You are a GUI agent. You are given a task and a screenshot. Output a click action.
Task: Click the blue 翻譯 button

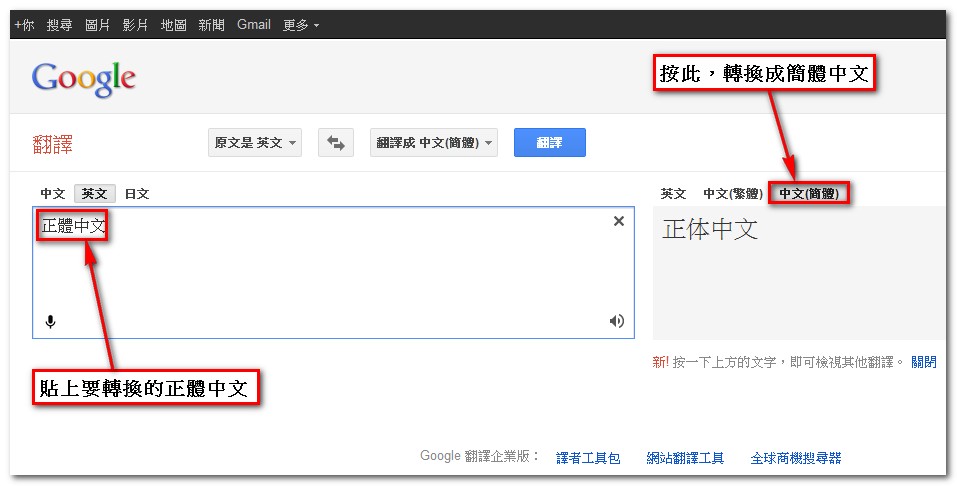pos(549,143)
